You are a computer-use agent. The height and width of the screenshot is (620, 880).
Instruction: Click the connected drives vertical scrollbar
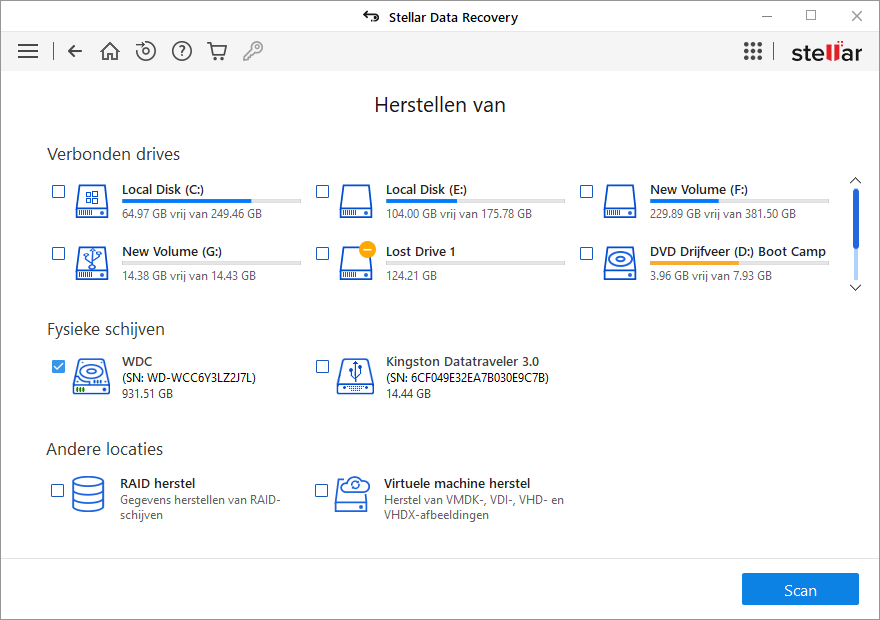pos(855,234)
